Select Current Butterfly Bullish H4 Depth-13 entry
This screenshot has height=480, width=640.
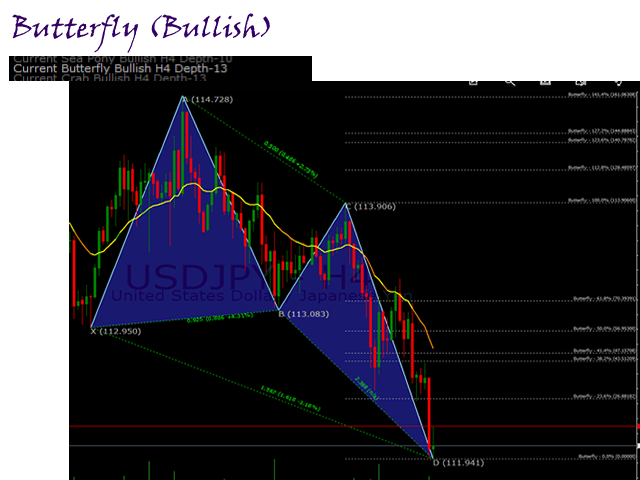[119, 68]
